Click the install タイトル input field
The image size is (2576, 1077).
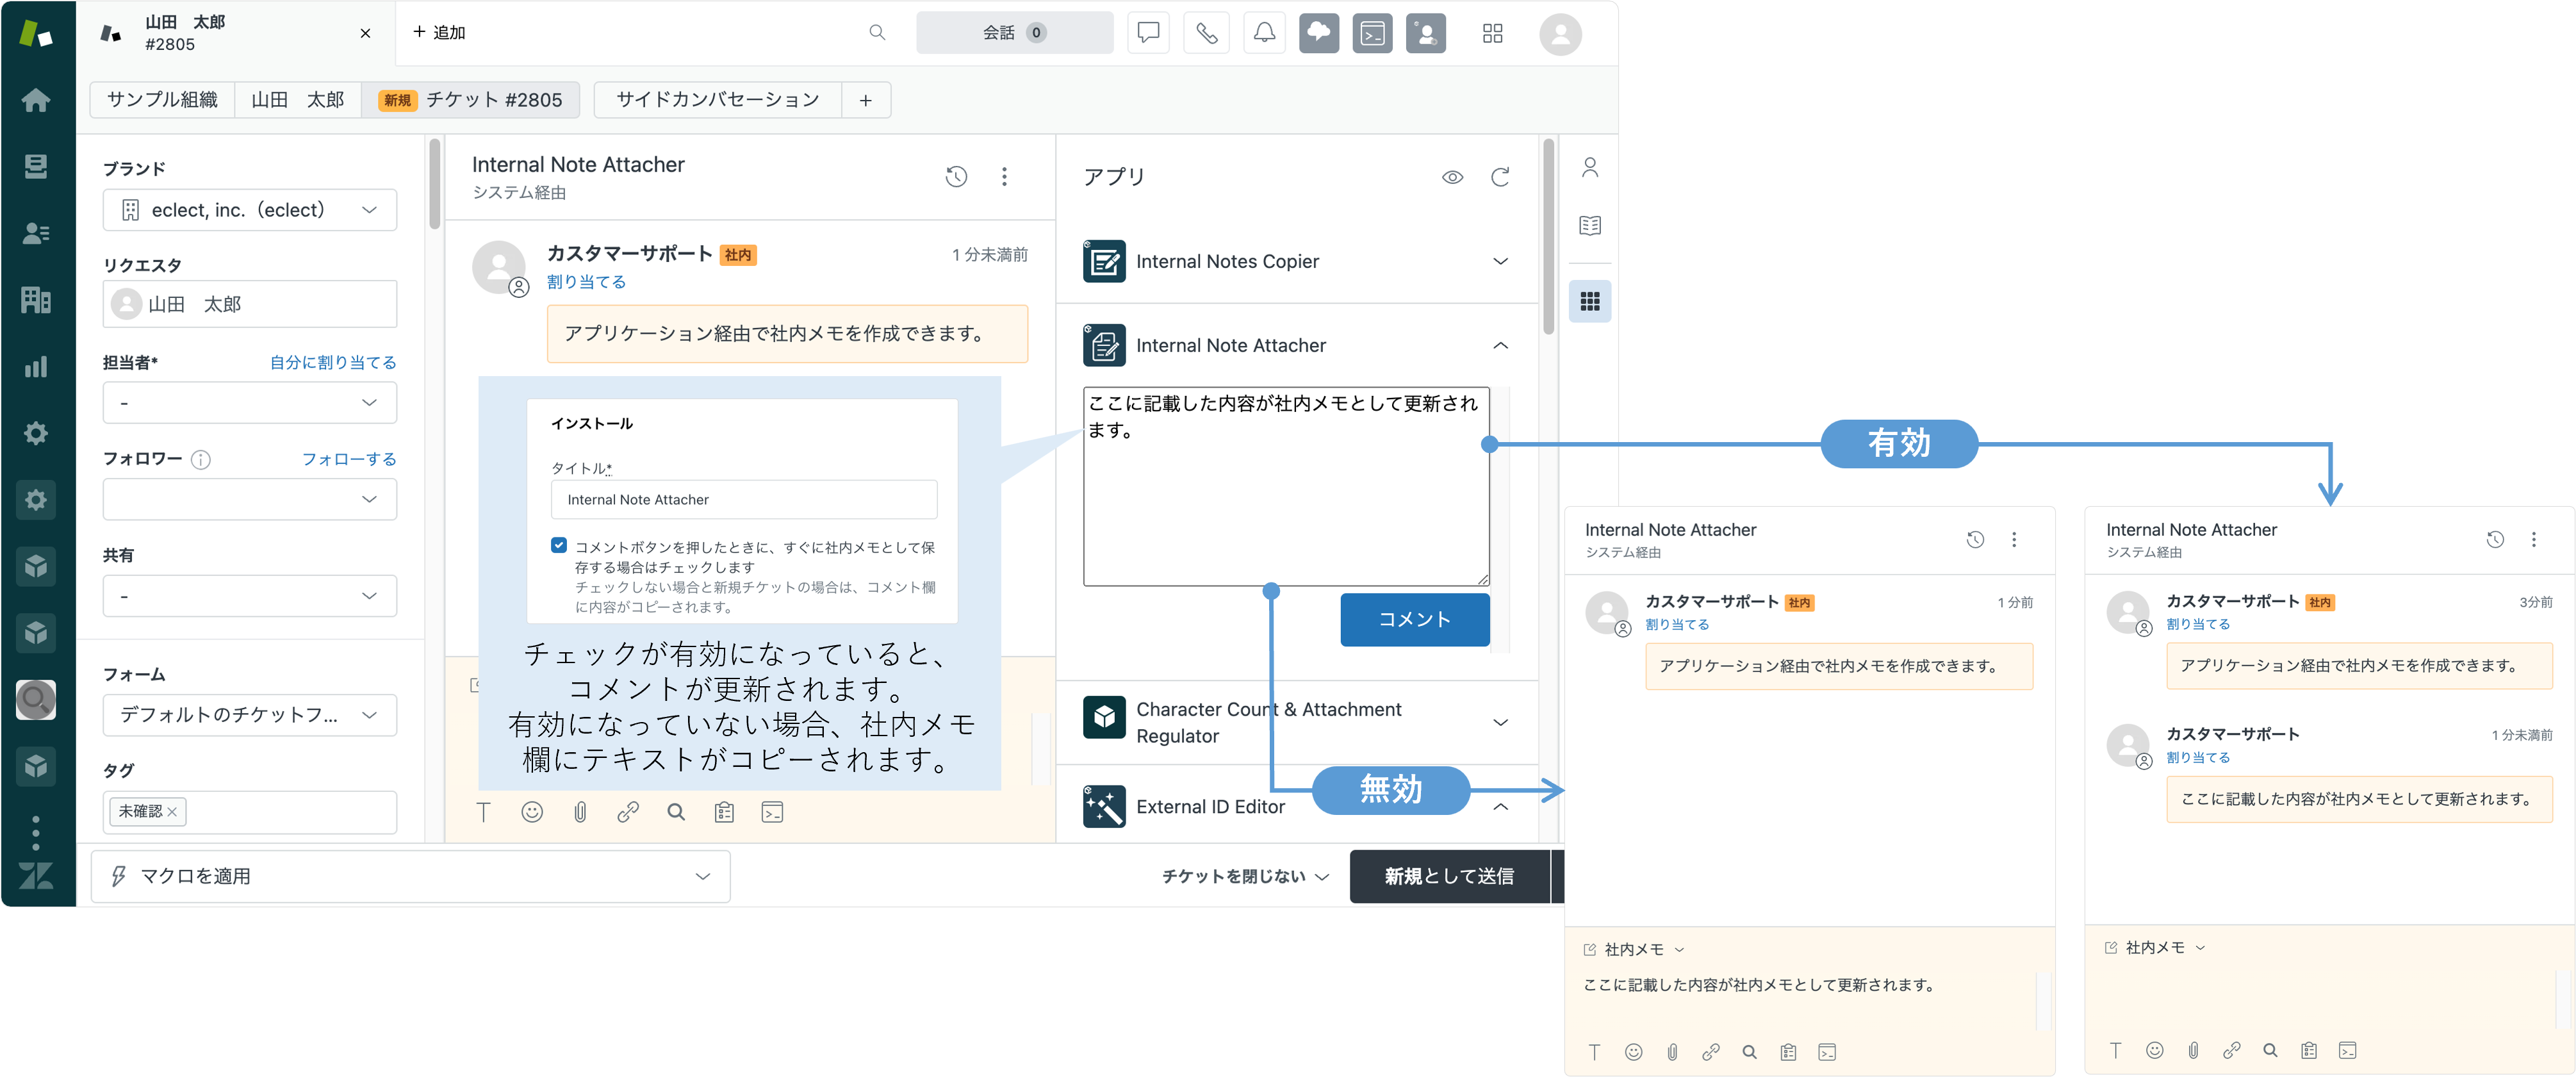coord(744,499)
